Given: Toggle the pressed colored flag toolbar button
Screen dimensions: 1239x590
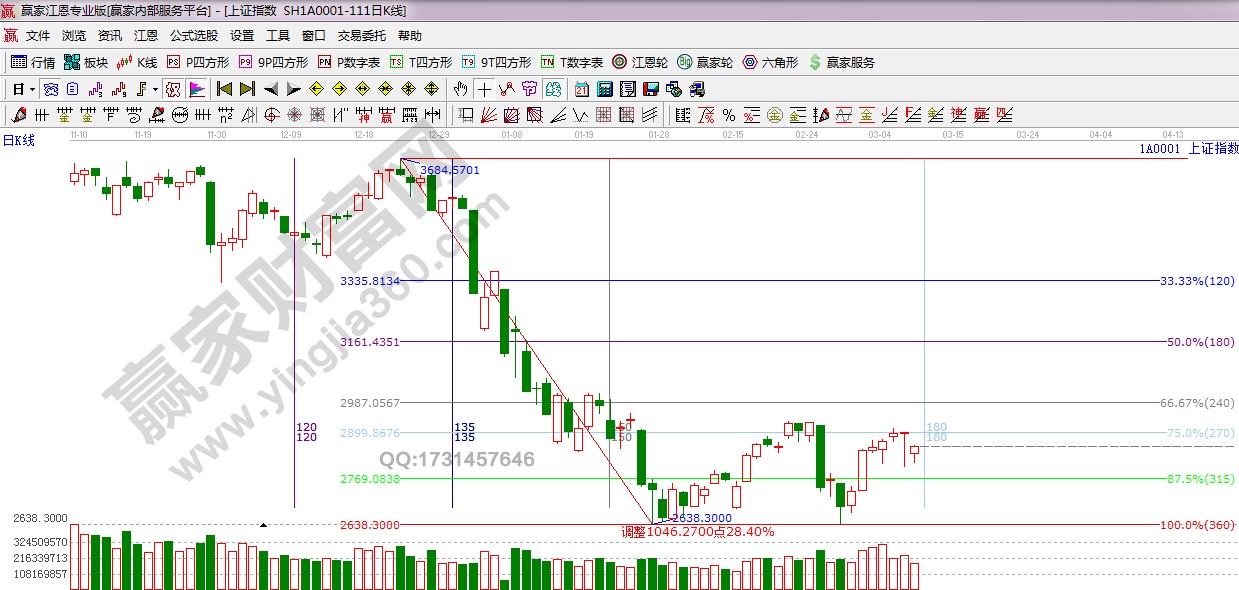Looking at the screenshot, I should point(196,89).
